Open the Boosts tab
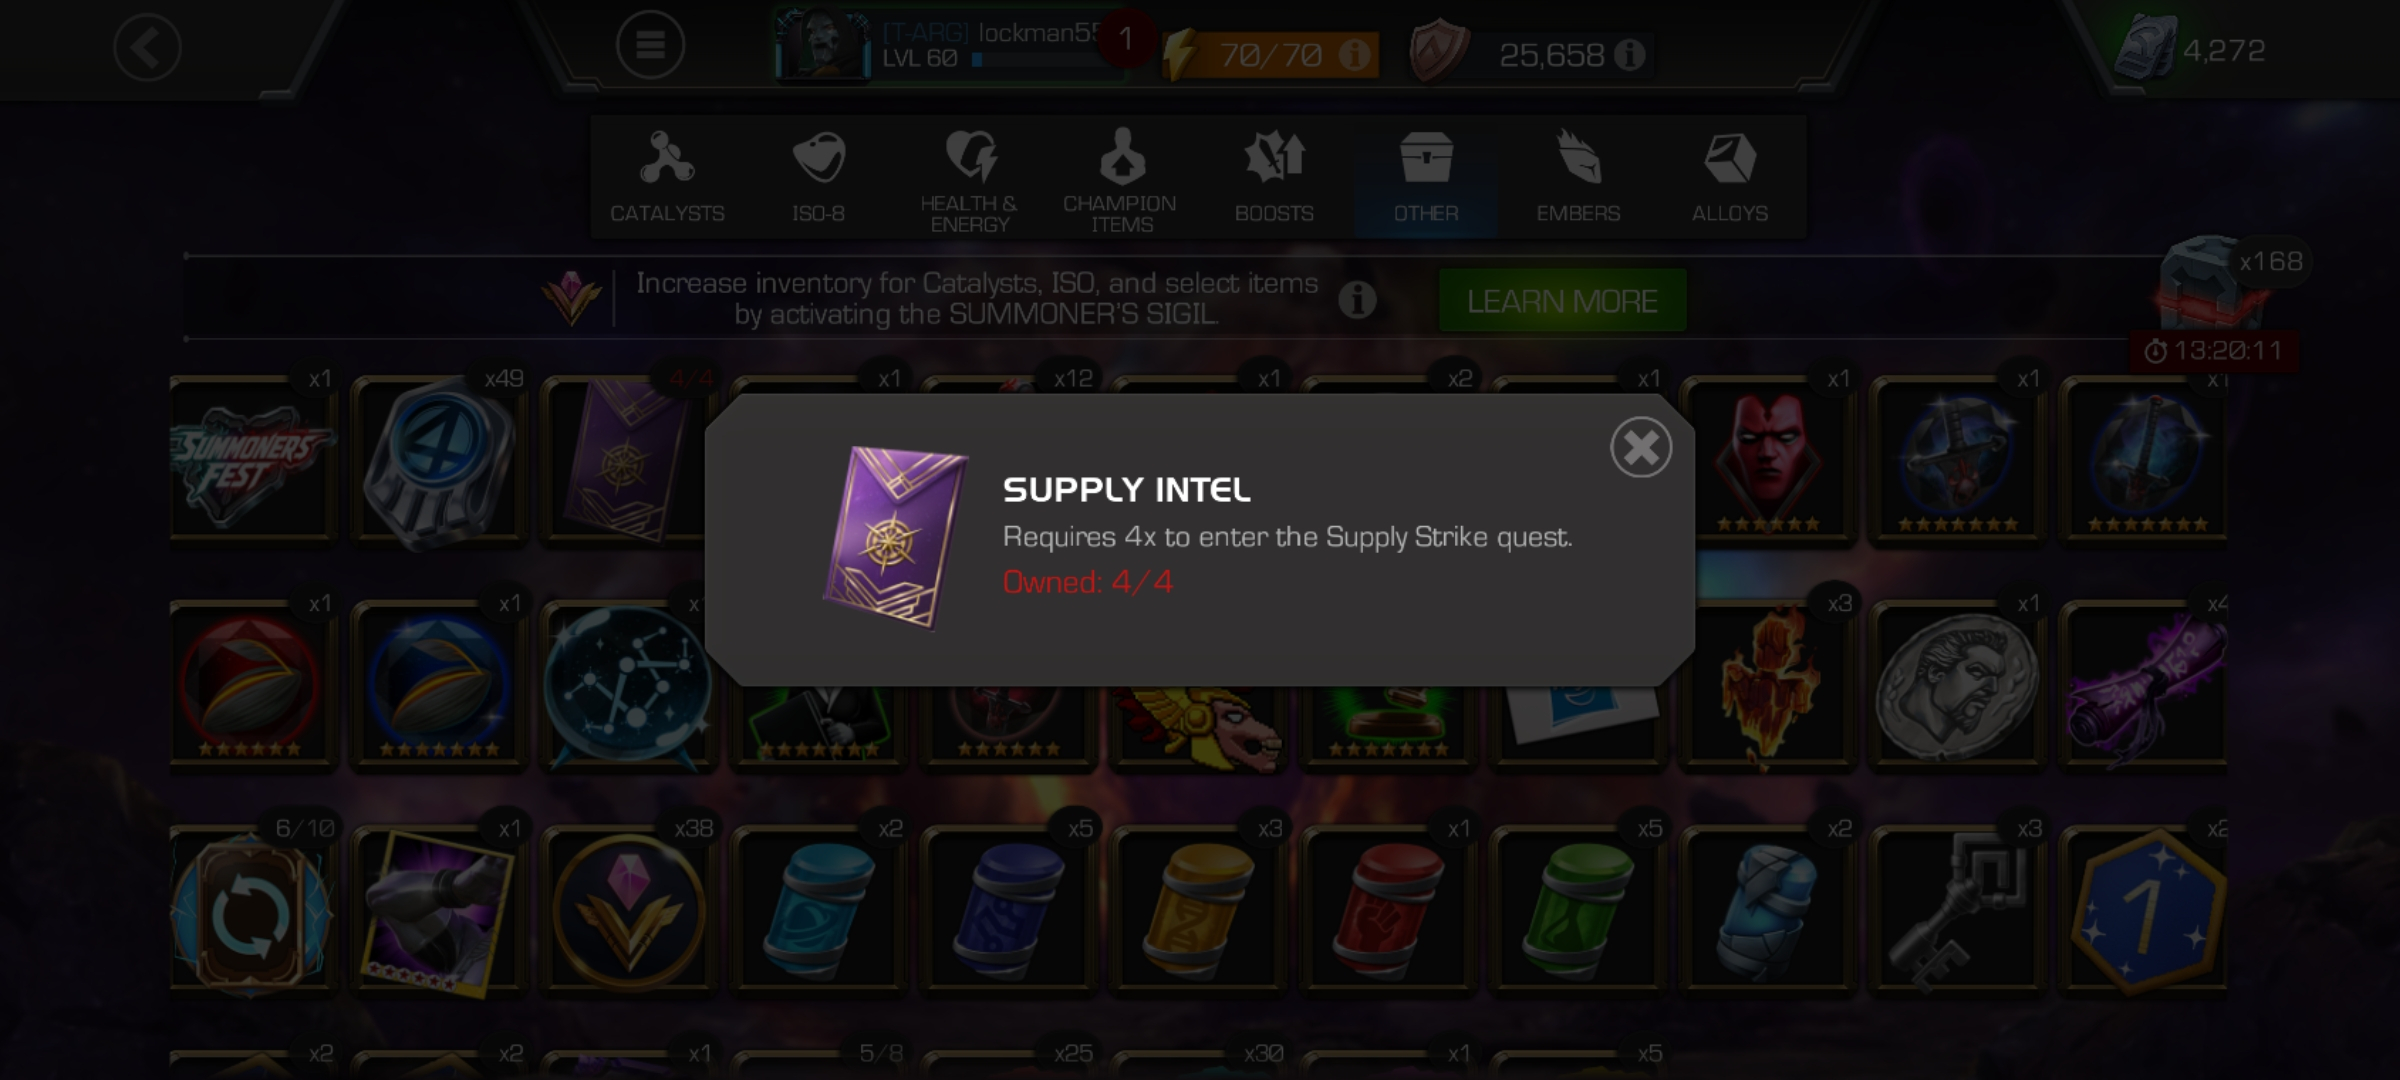This screenshot has height=1080, width=2400. coord(1273,177)
